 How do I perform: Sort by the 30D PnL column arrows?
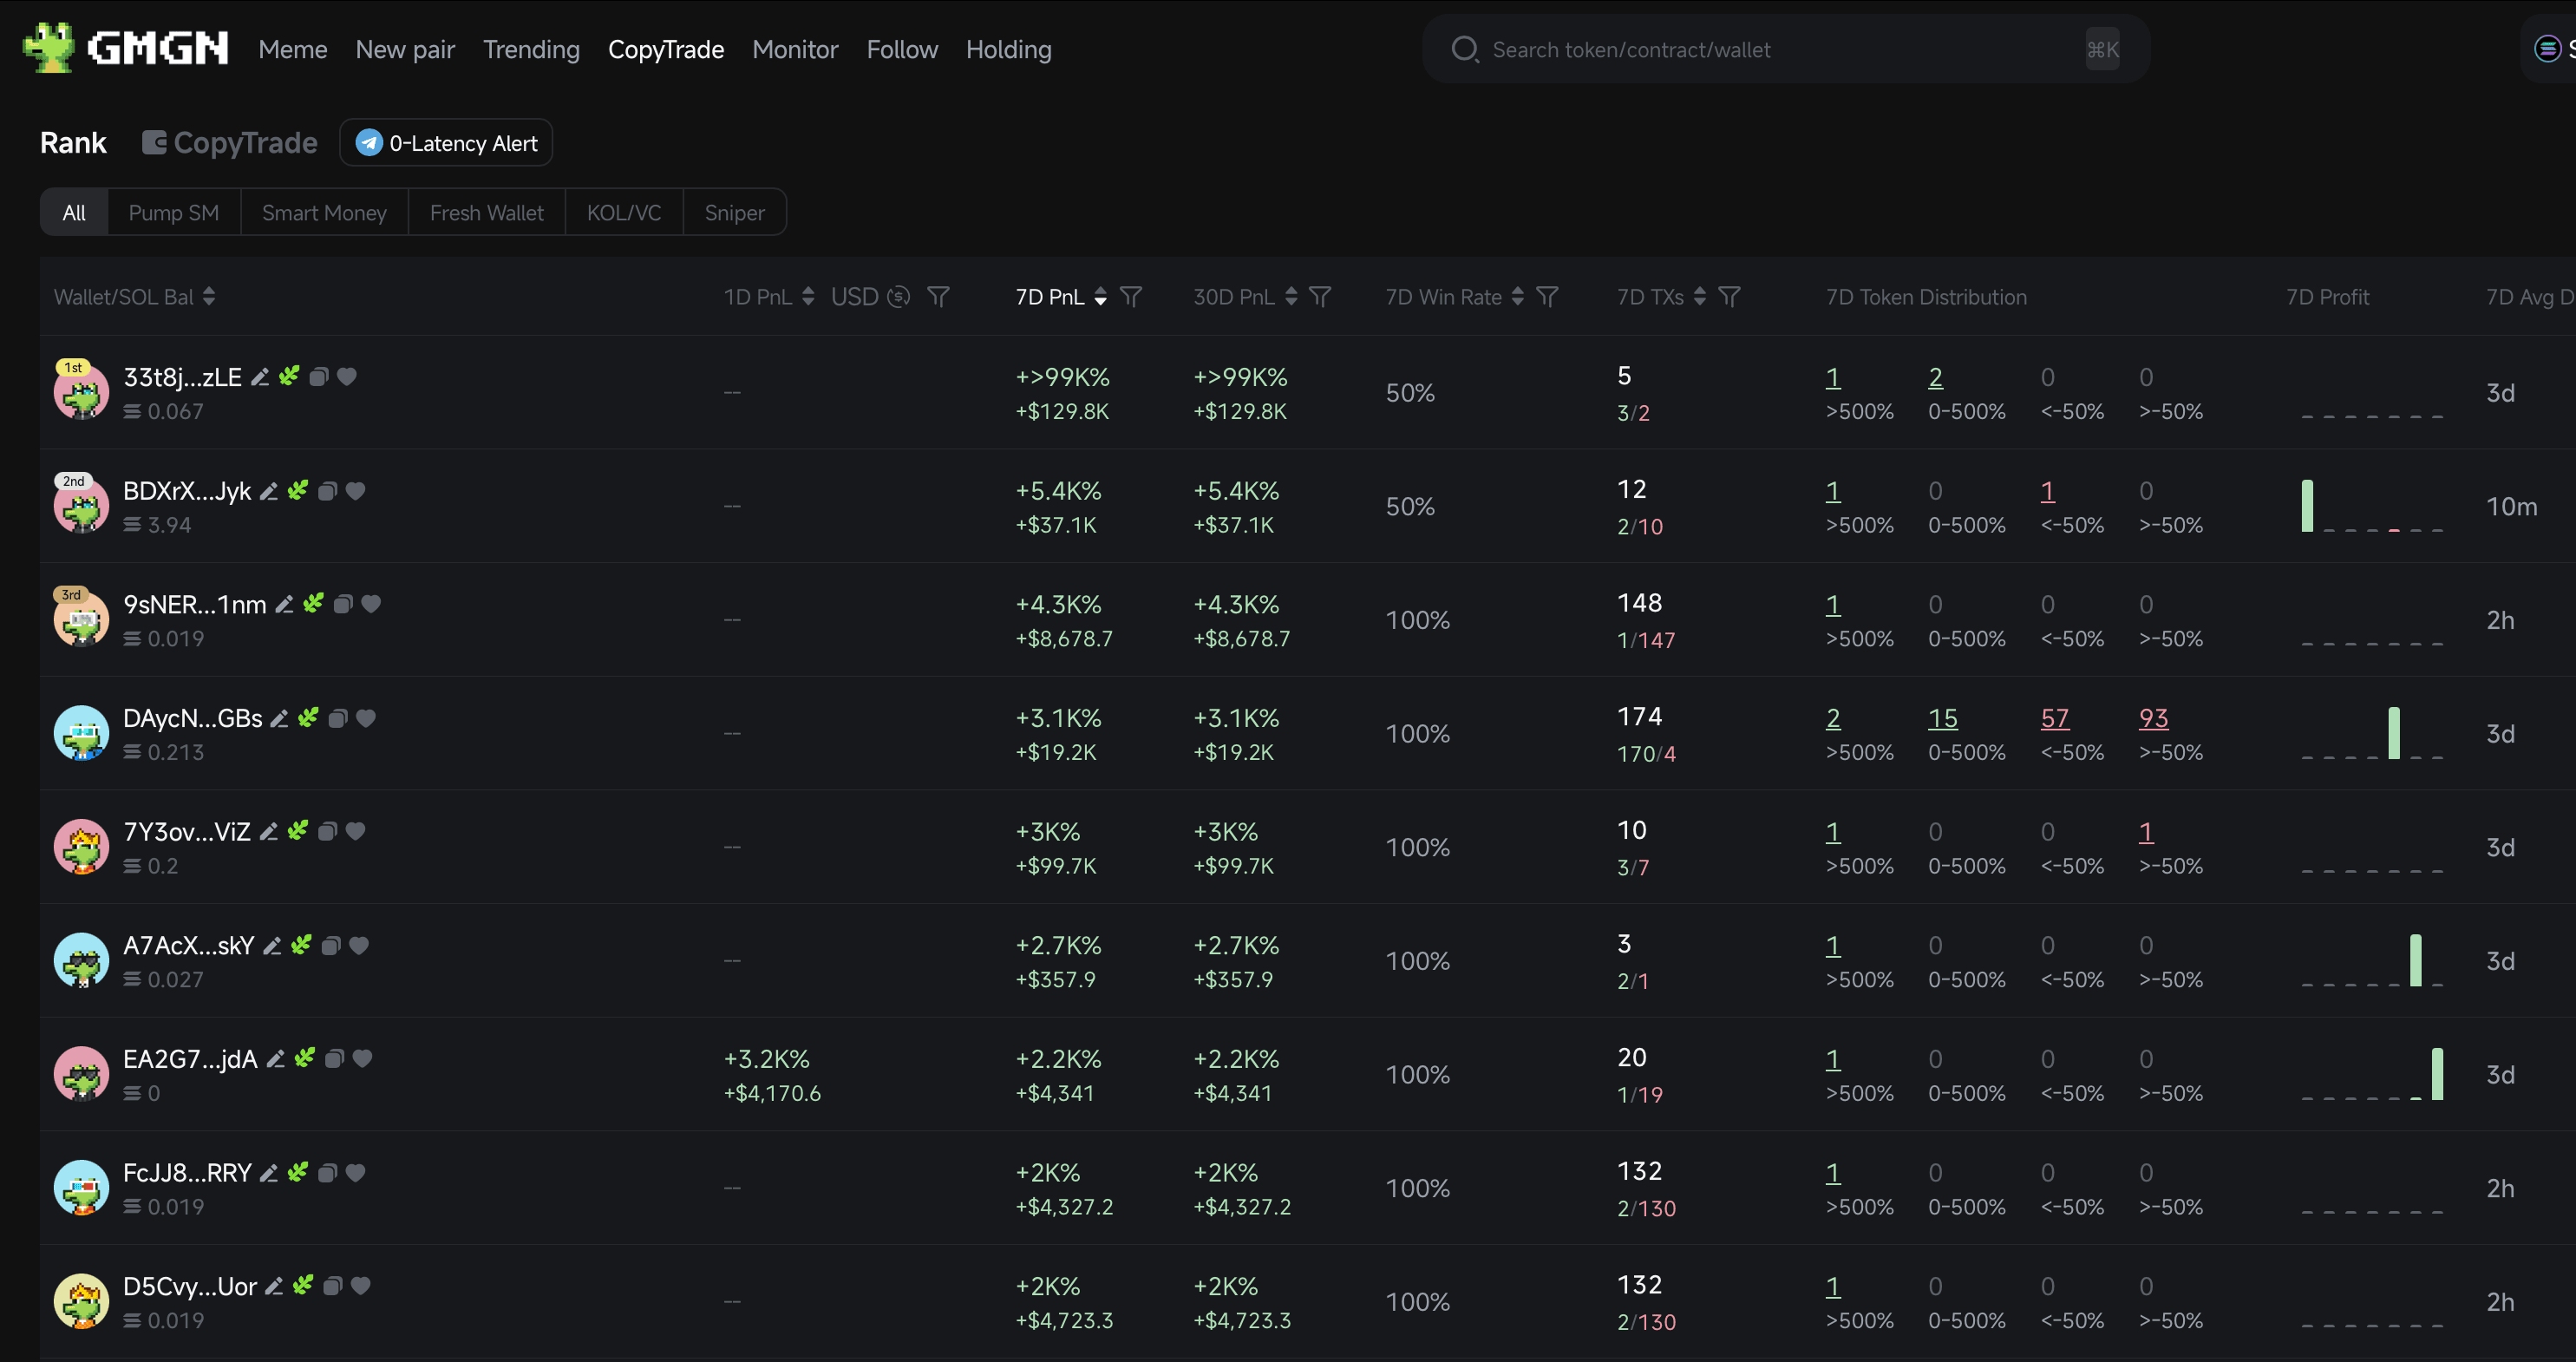(x=1291, y=297)
